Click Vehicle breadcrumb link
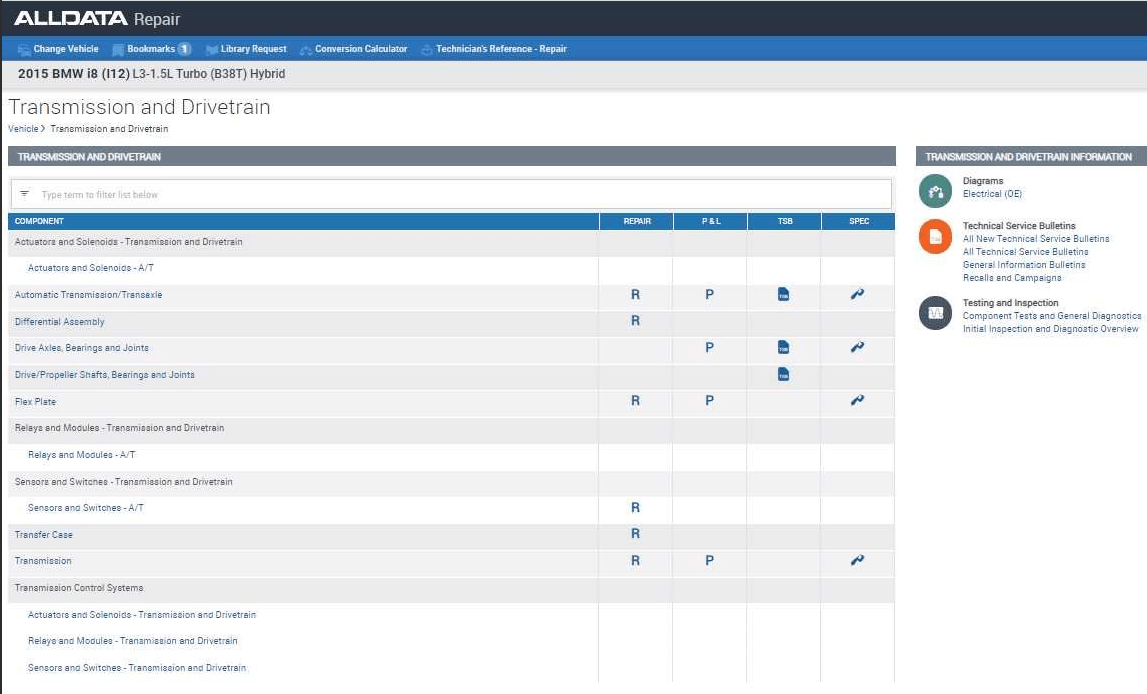1147x694 pixels. coord(23,129)
